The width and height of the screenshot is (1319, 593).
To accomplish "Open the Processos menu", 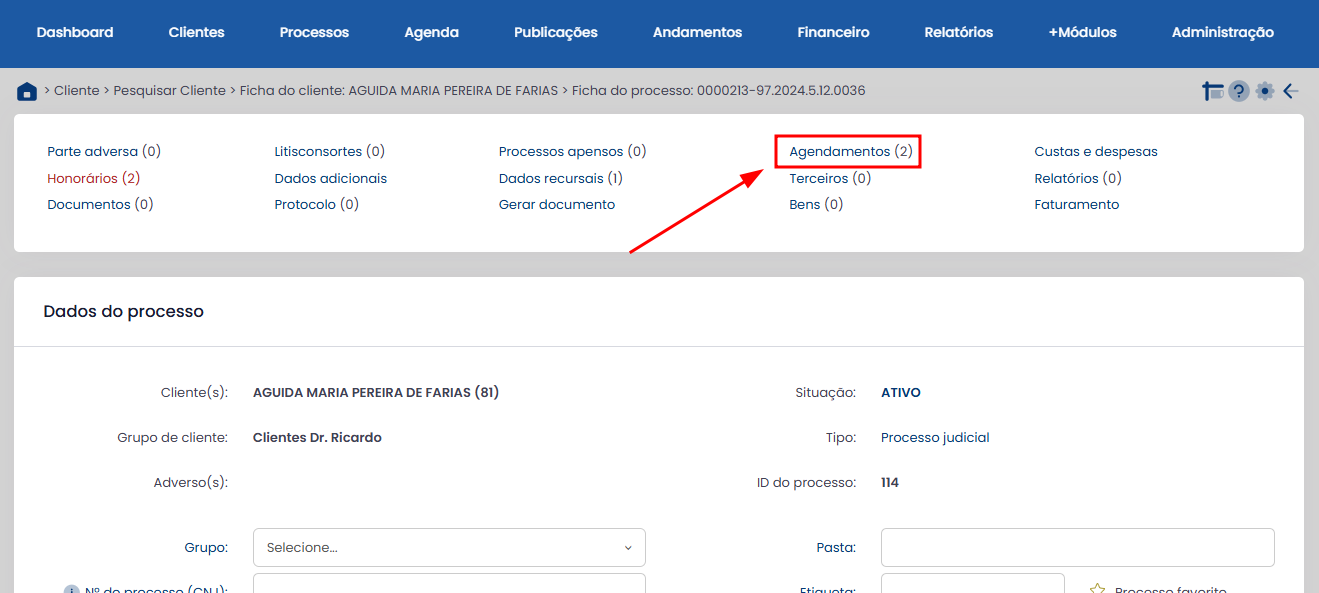I will point(314,32).
